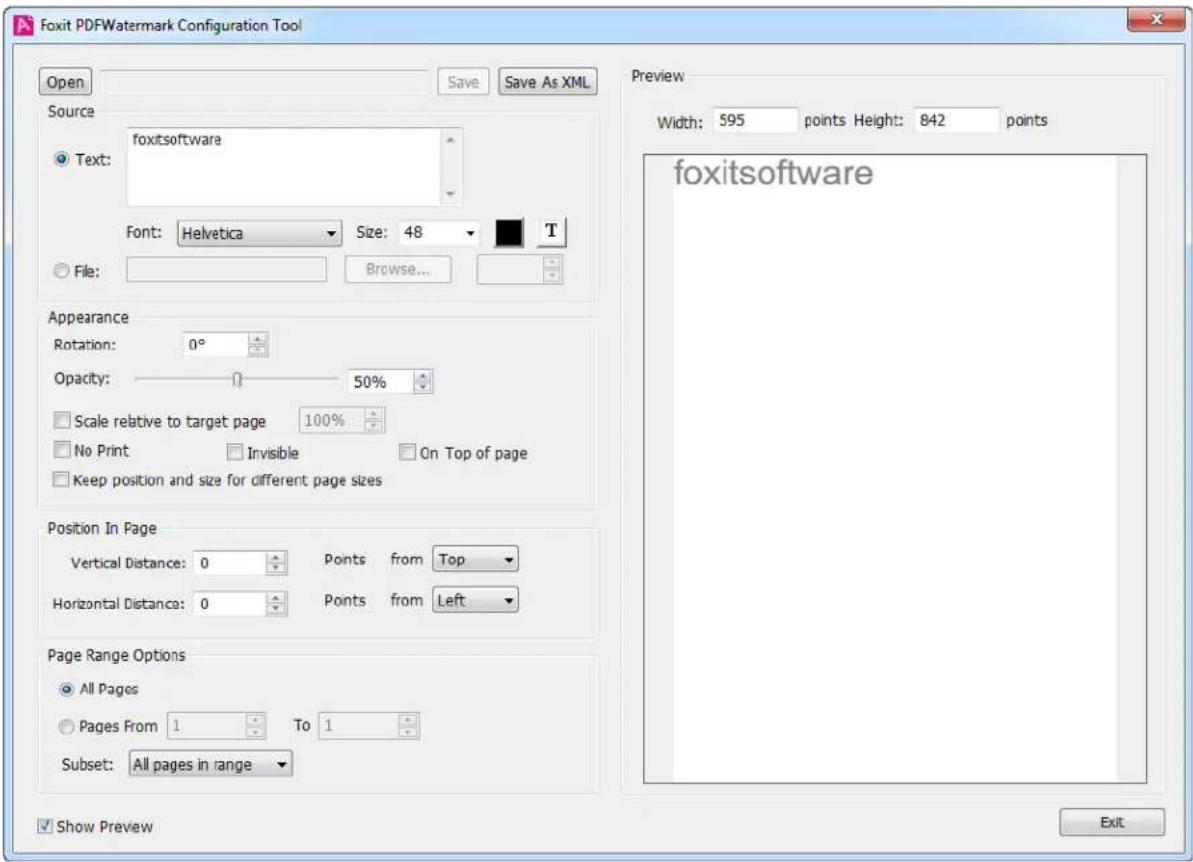The width and height of the screenshot is (1193, 862).
Task: Click the text box scroll-down arrow
Action: tap(450, 193)
